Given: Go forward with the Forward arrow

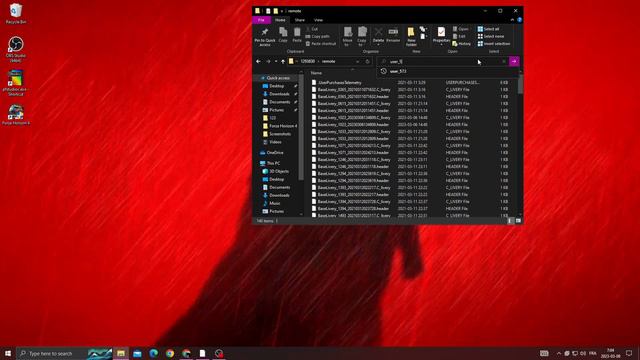Looking at the screenshot, I should point(268,61).
